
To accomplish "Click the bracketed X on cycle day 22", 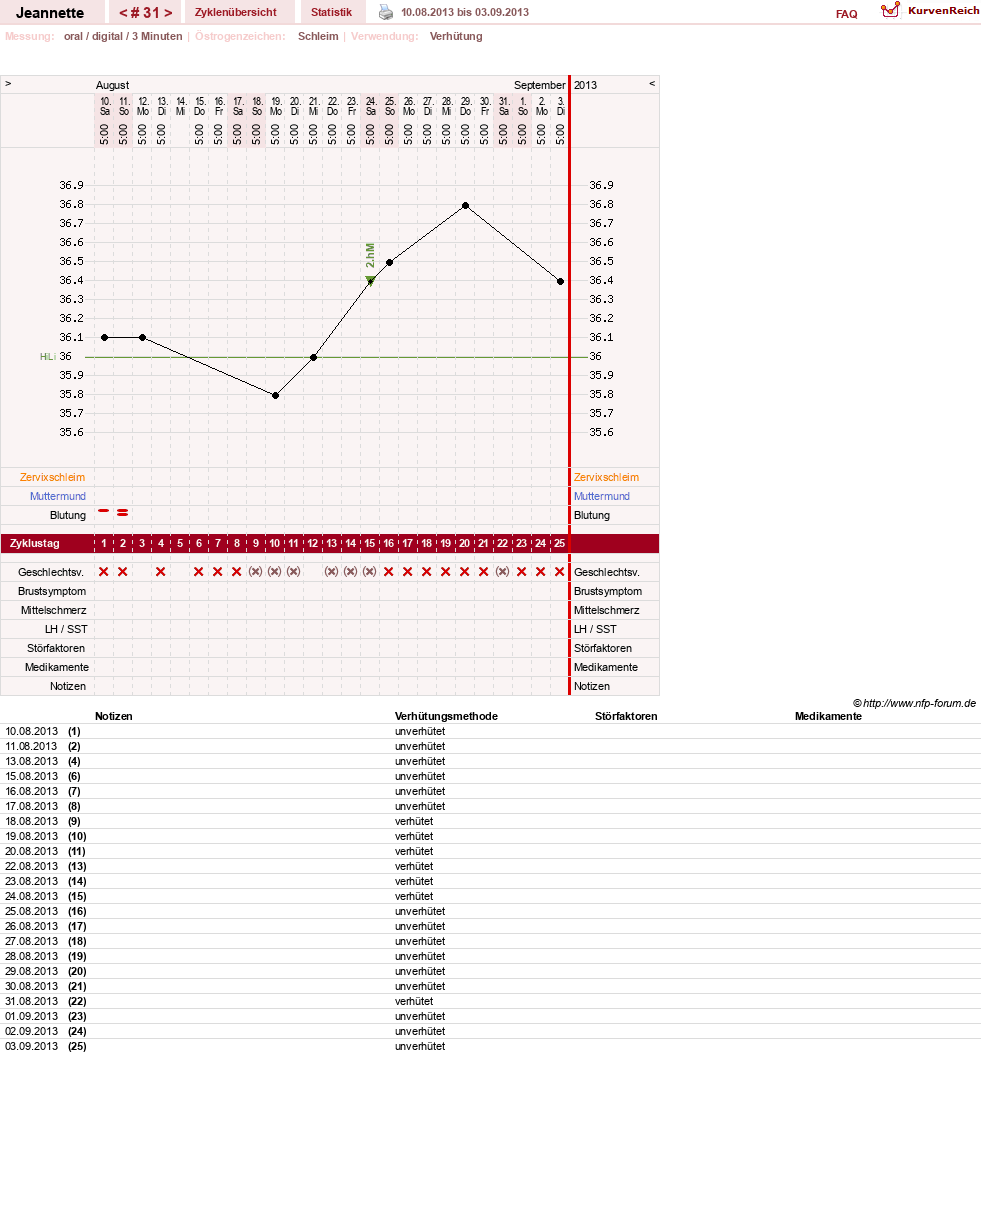I will click(x=503, y=571).
